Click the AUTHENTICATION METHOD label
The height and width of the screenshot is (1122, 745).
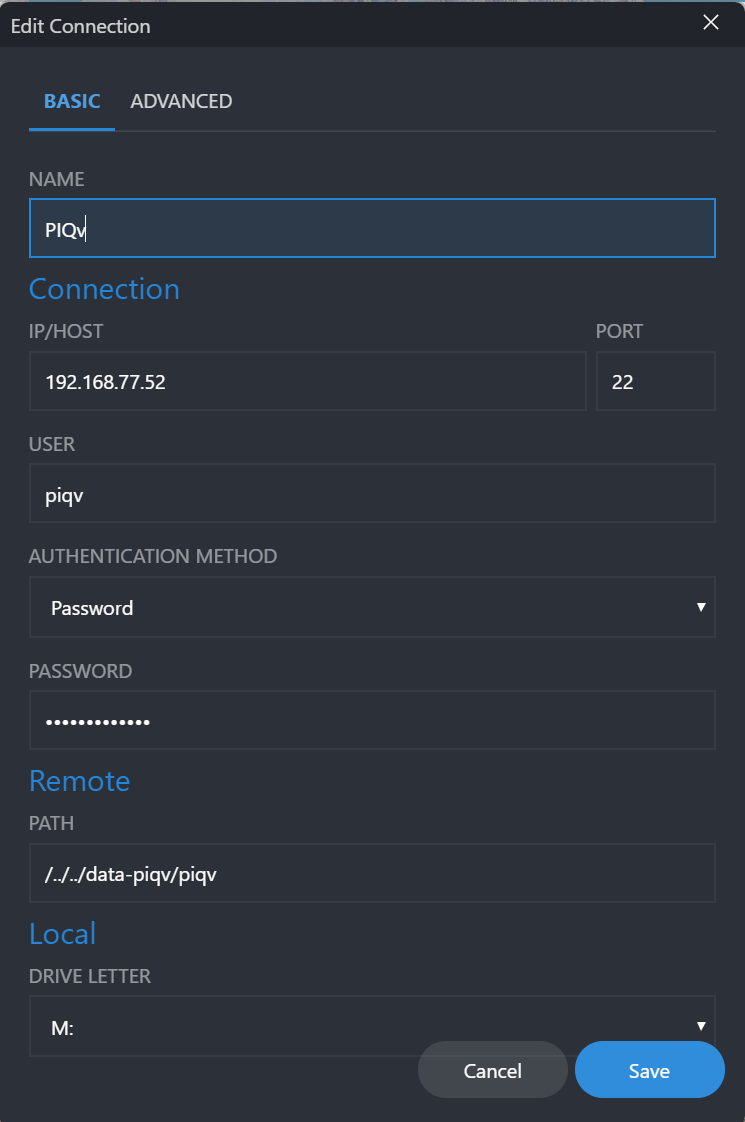click(x=153, y=556)
